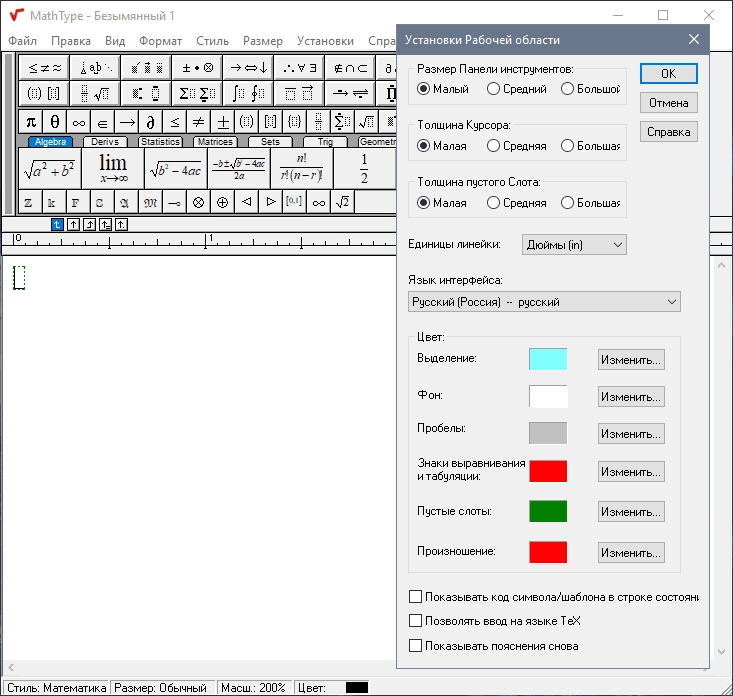
Task: Open the integral templates palette
Action: pyautogui.click(x=249, y=94)
